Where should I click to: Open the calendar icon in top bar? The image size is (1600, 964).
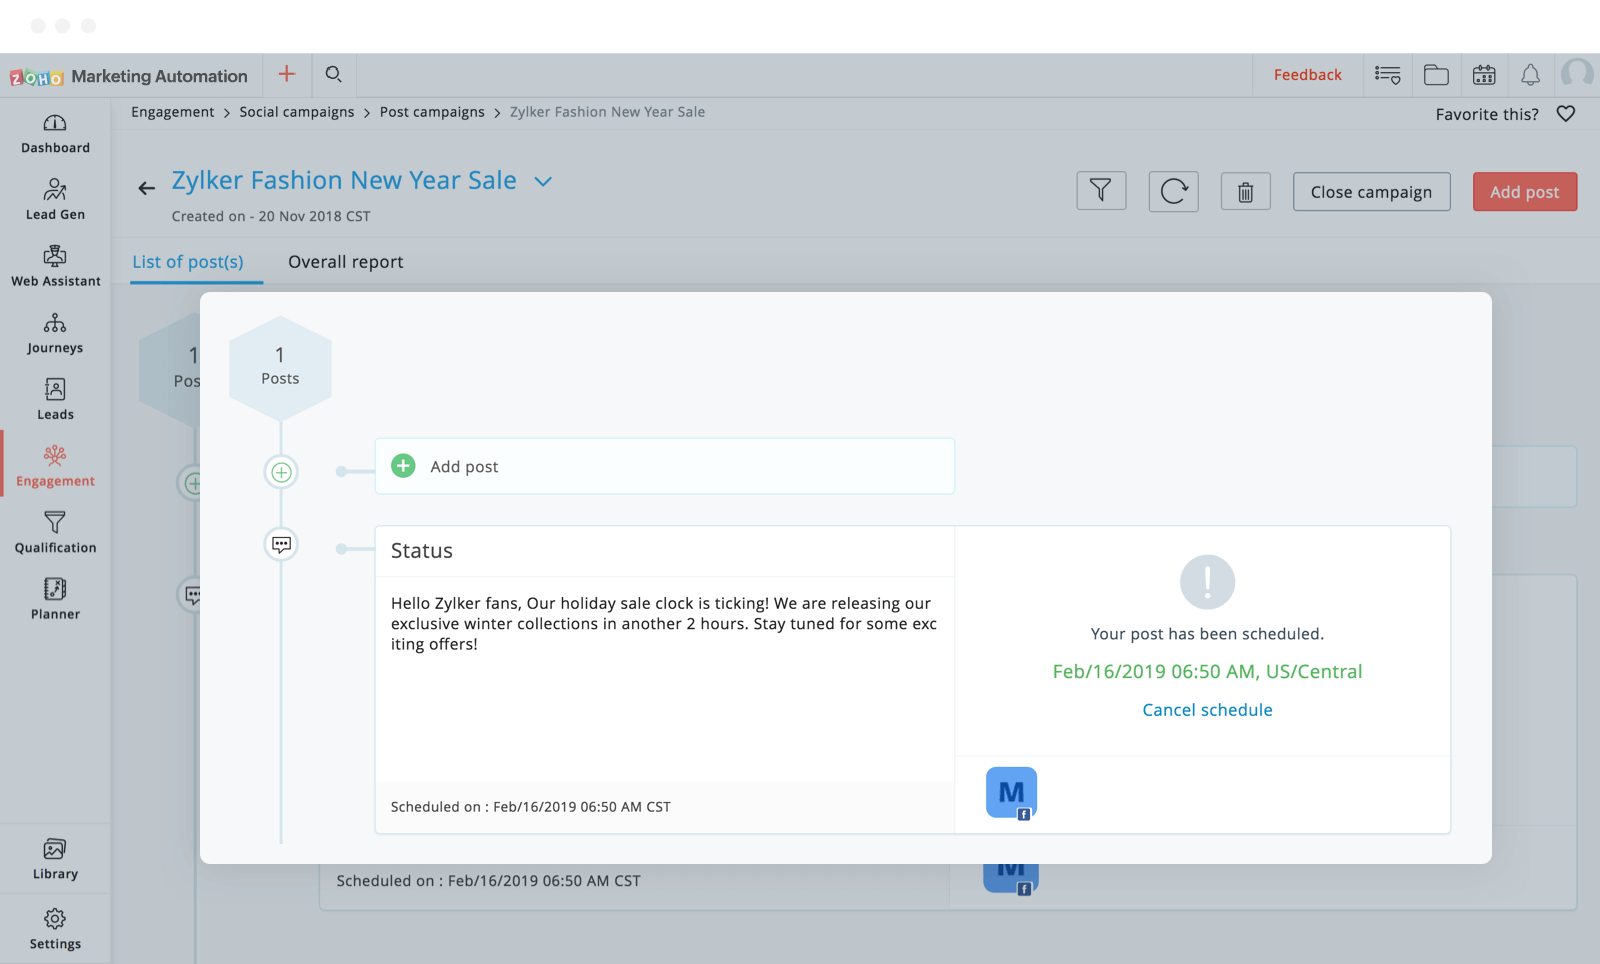(1483, 74)
